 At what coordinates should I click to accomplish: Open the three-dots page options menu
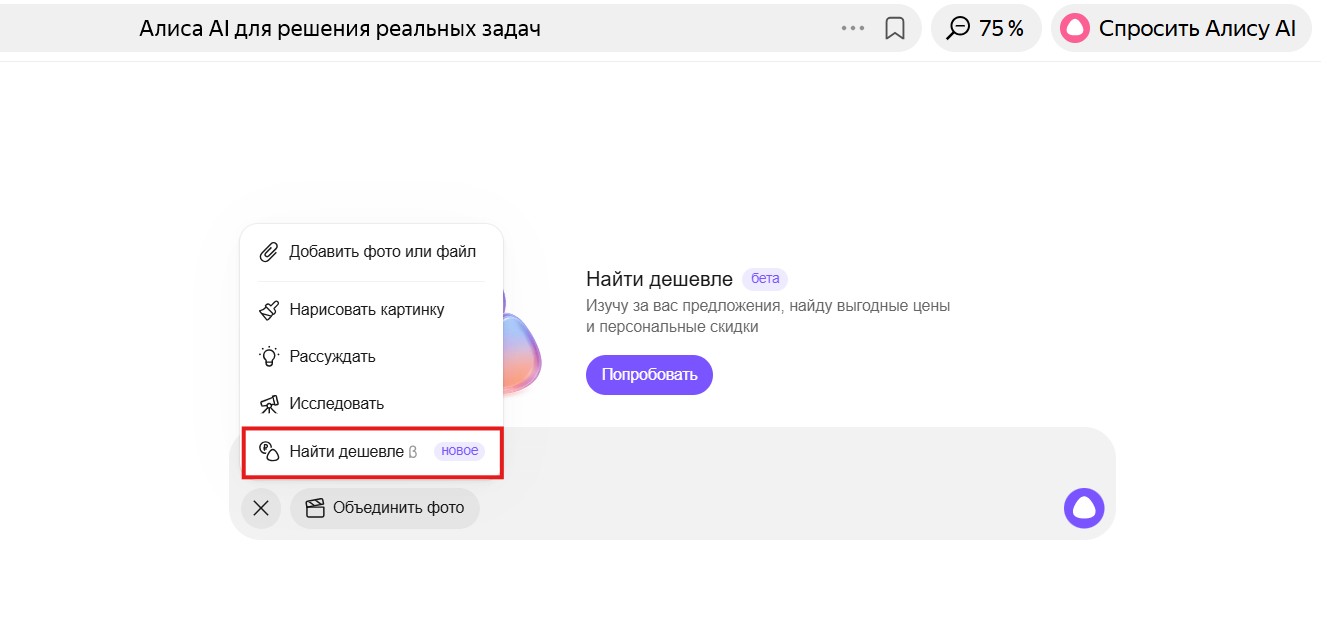pyautogui.click(x=853, y=28)
